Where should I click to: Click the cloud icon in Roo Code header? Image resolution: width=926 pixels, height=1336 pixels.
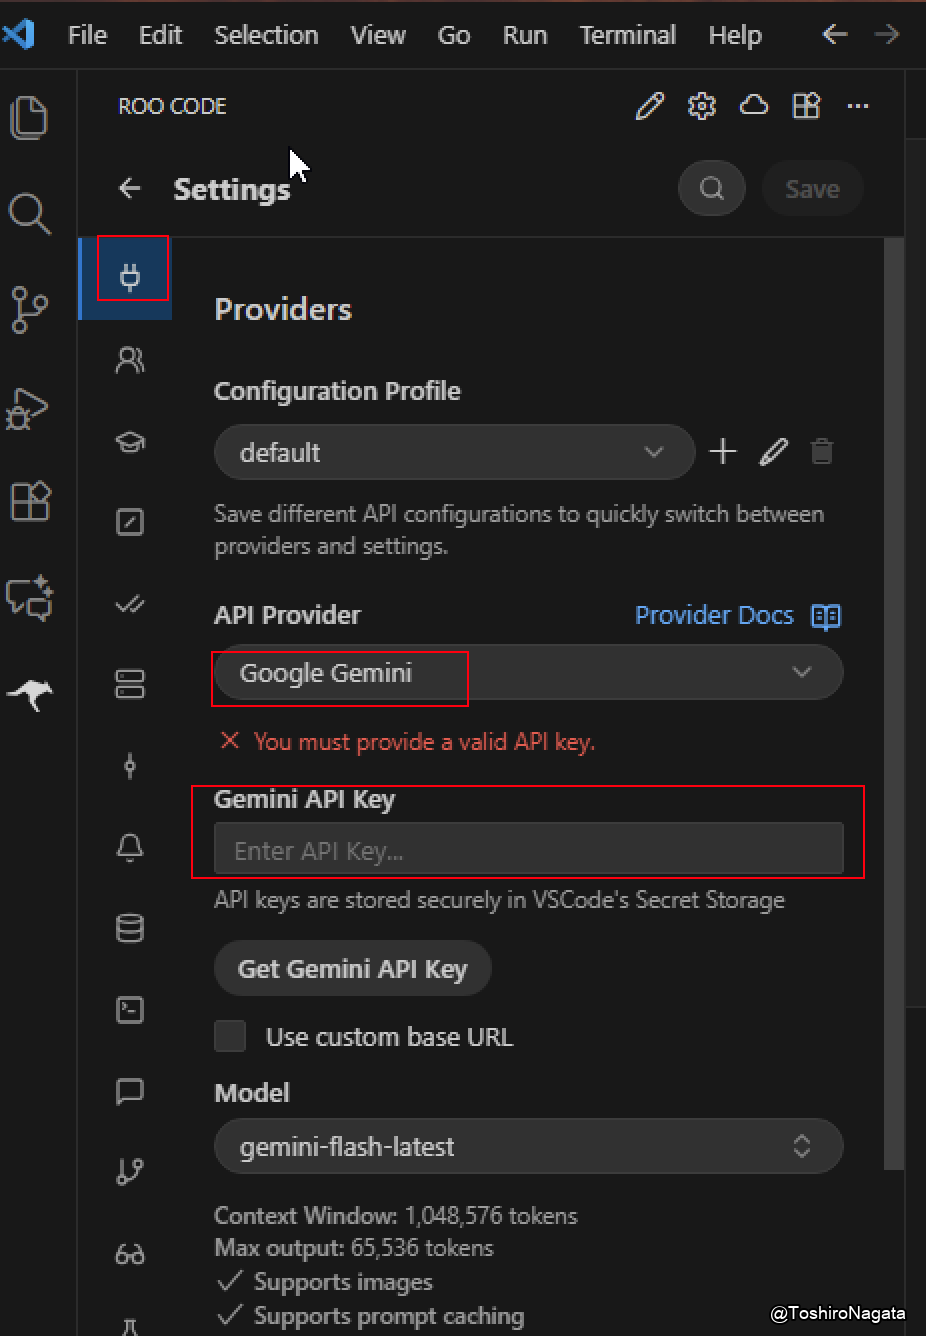tap(754, 105)
